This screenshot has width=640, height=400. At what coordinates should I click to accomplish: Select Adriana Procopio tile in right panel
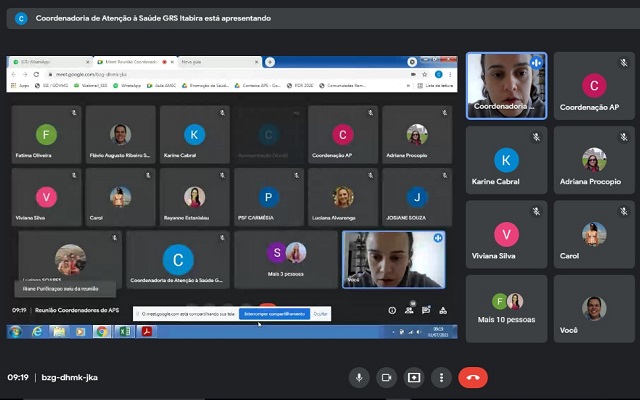[x=594, y=160]
